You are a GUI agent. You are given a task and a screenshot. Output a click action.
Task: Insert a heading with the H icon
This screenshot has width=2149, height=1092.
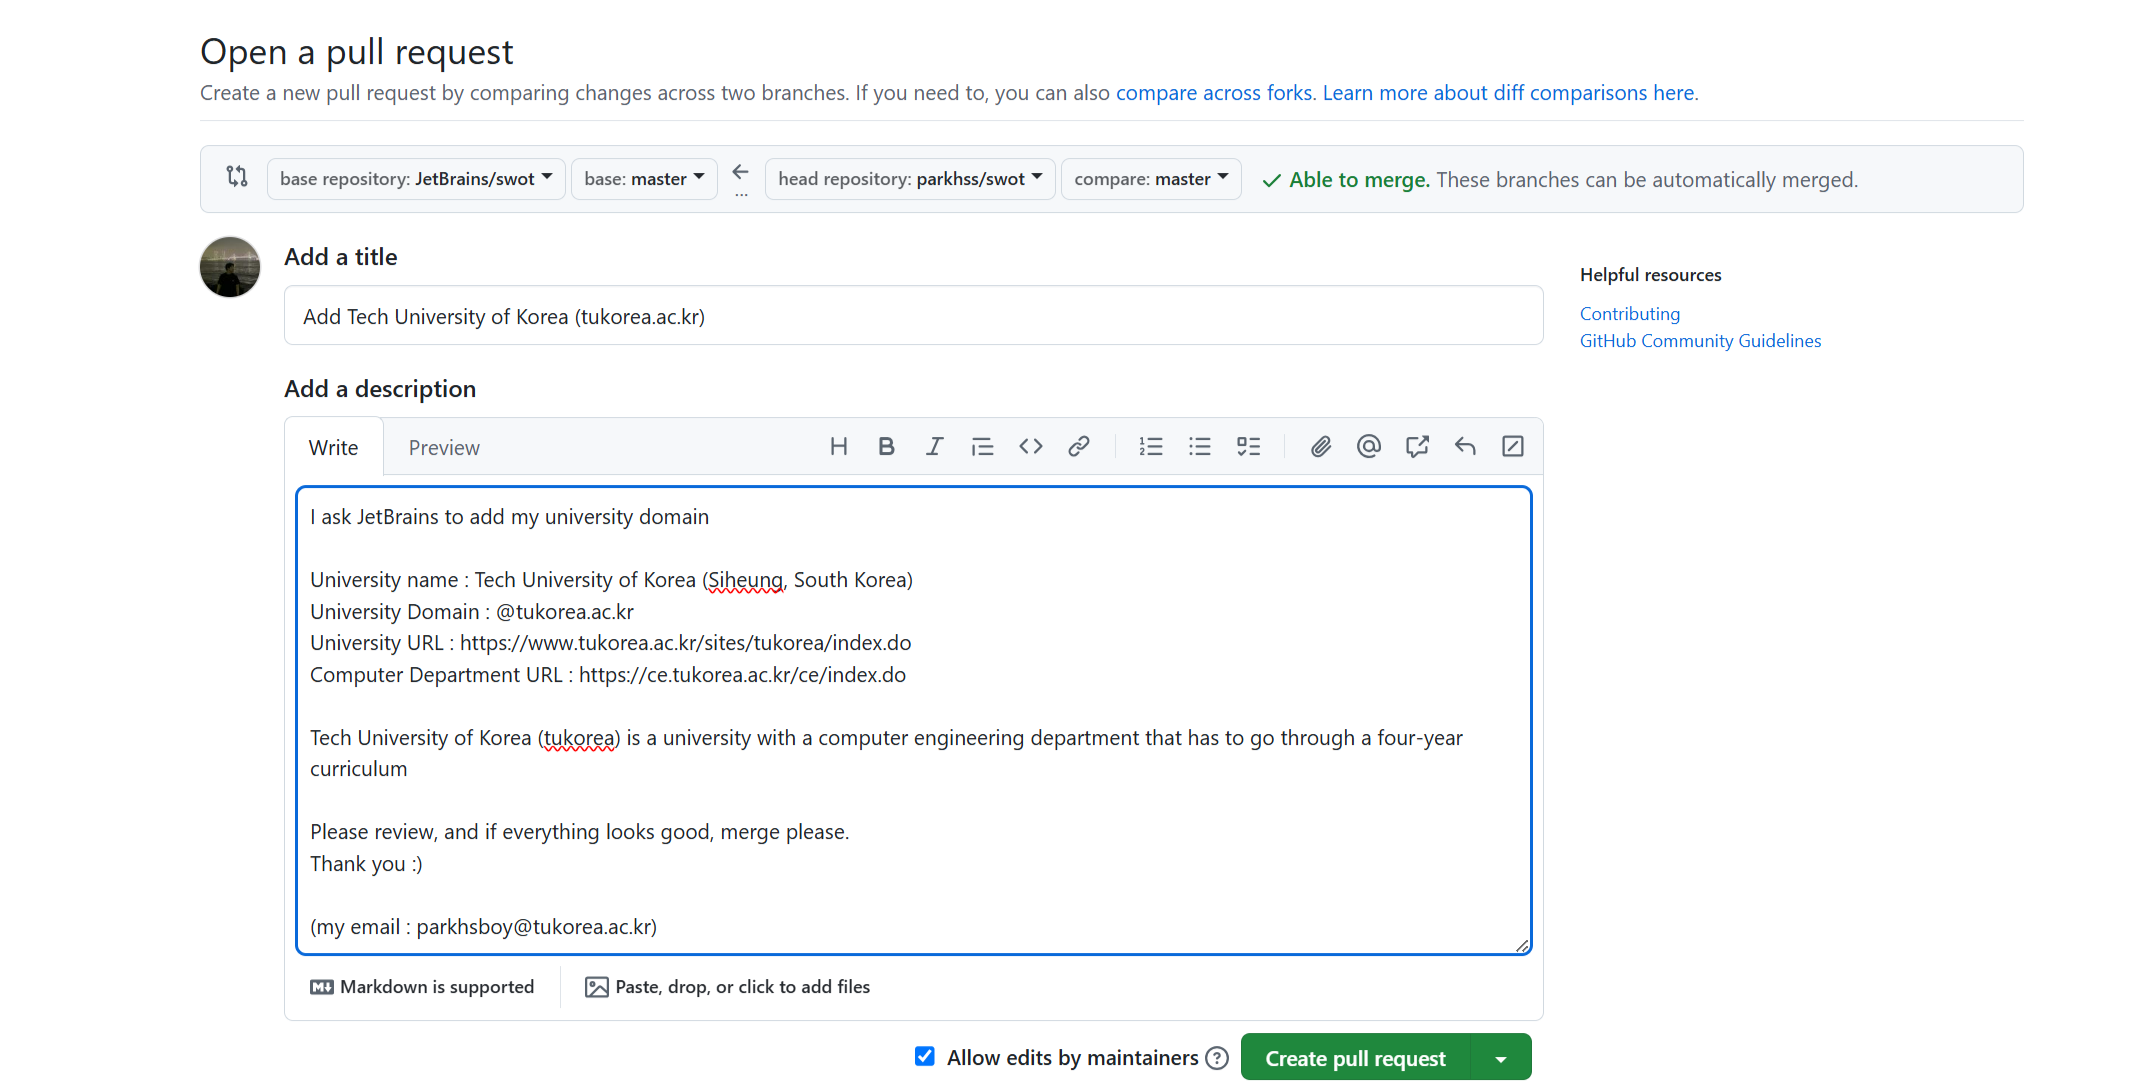(x=838, y=446)
